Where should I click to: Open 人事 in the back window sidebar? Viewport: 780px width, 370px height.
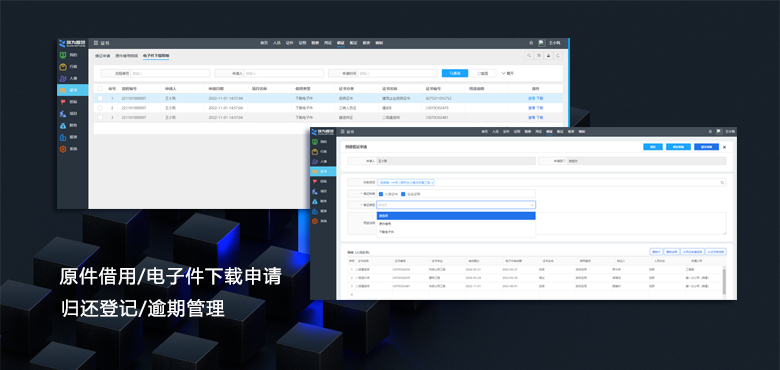73,79
